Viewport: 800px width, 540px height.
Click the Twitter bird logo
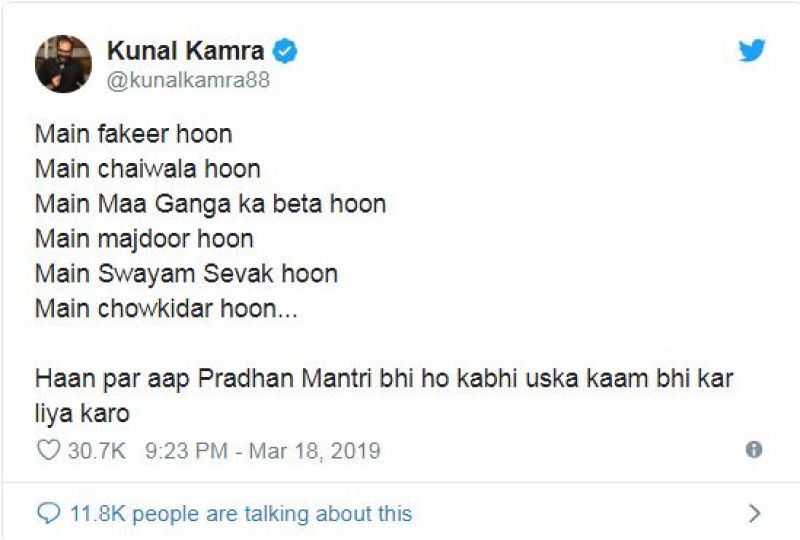(752, 51)
